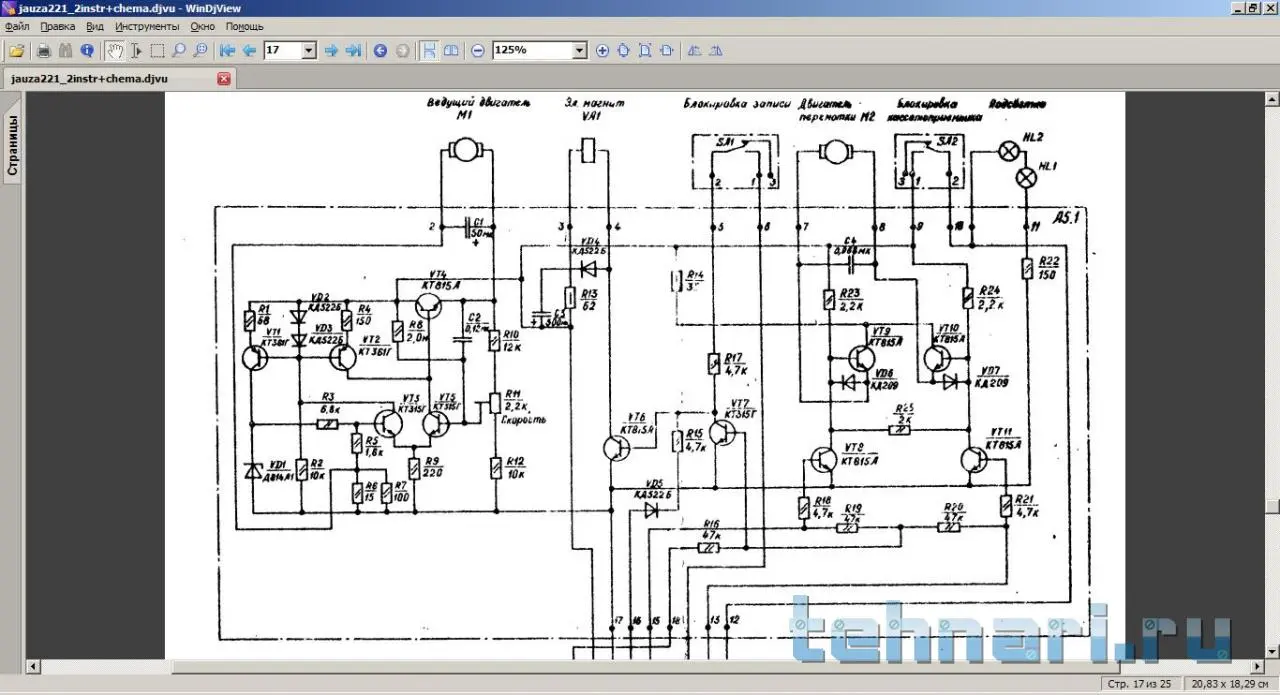Open Find using the binoculars icon

pyautogui.click(x=65, y=50)
